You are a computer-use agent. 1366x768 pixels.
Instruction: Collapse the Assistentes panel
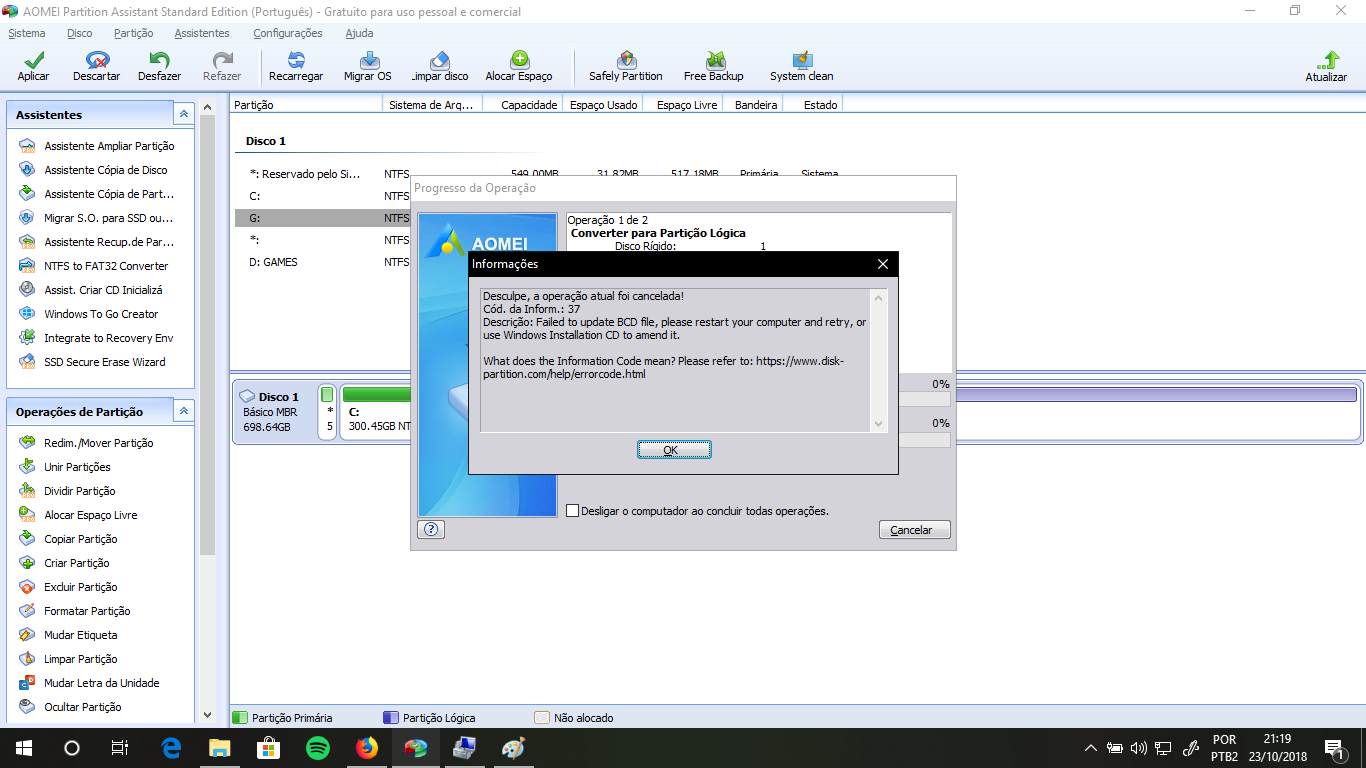pyautogui.click(x=183, y=115)
